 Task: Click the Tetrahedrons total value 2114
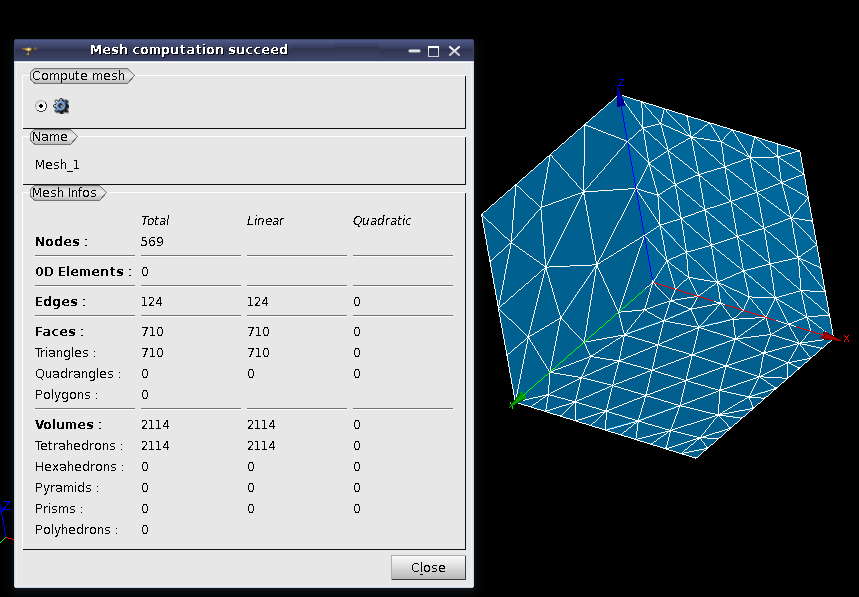click(x=155, y=445)
